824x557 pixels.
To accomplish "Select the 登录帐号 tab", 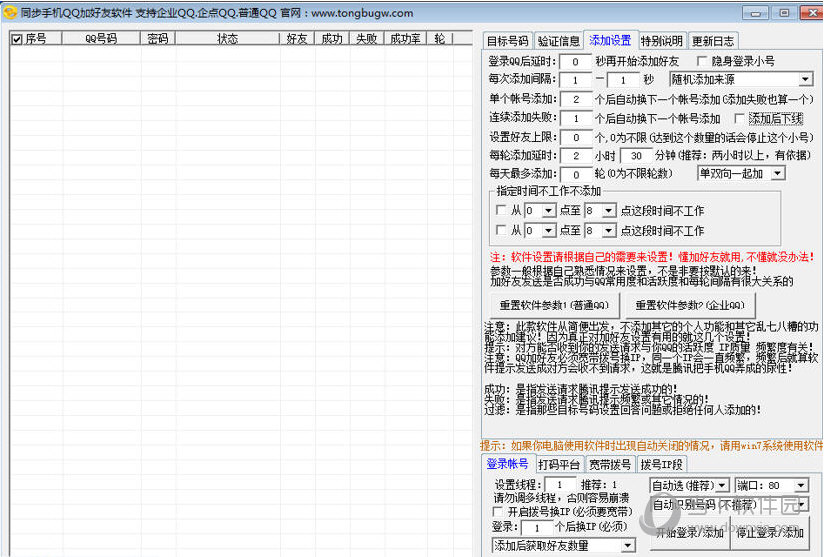I will tap(508, 463).
